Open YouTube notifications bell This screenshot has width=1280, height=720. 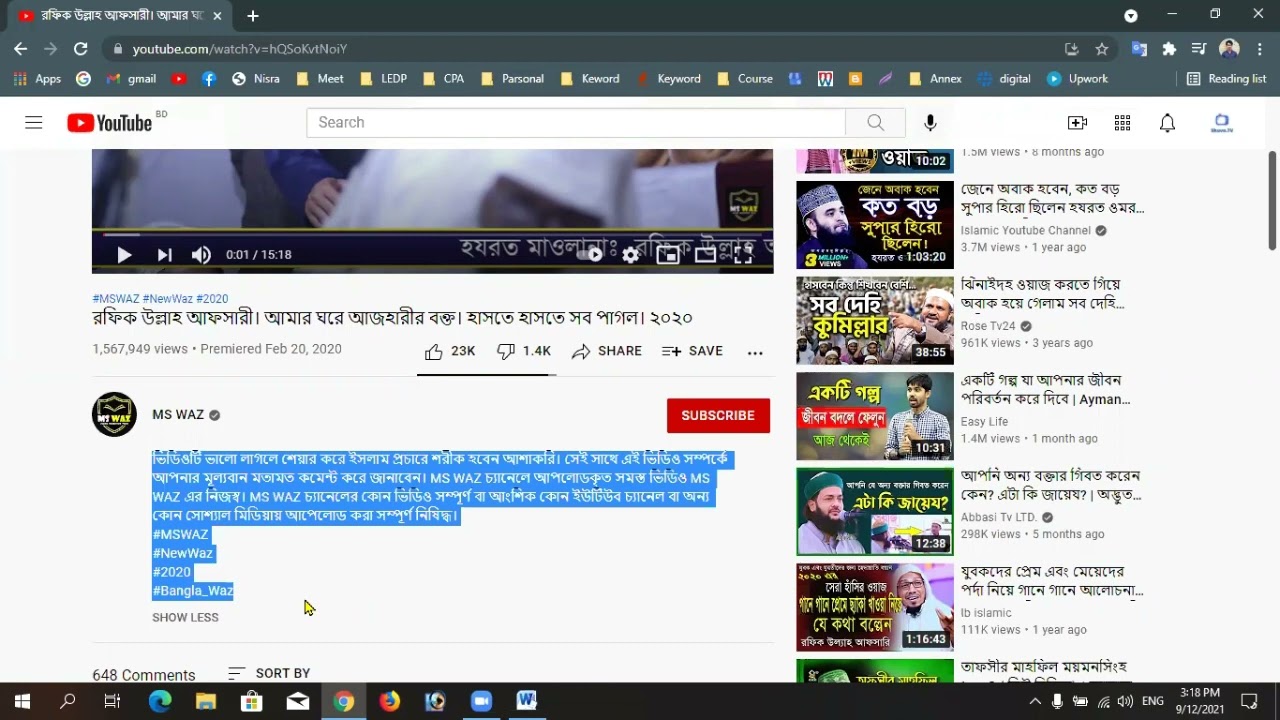1167,122
